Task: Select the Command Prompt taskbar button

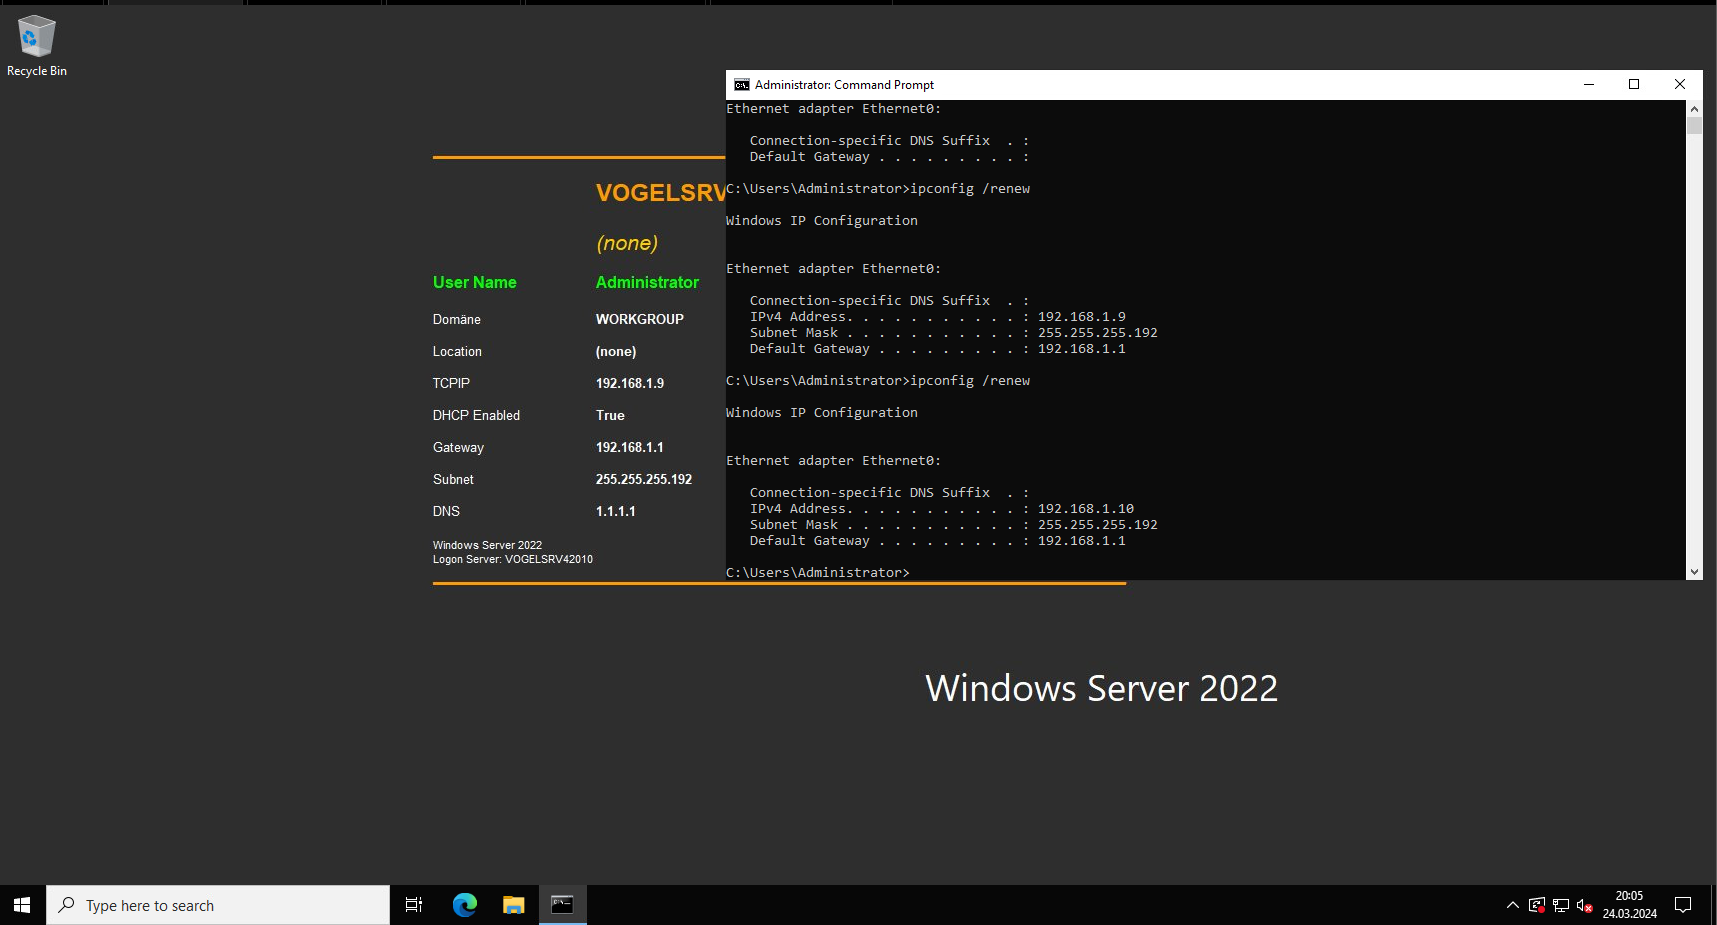Action: click(x=563, y=905)
